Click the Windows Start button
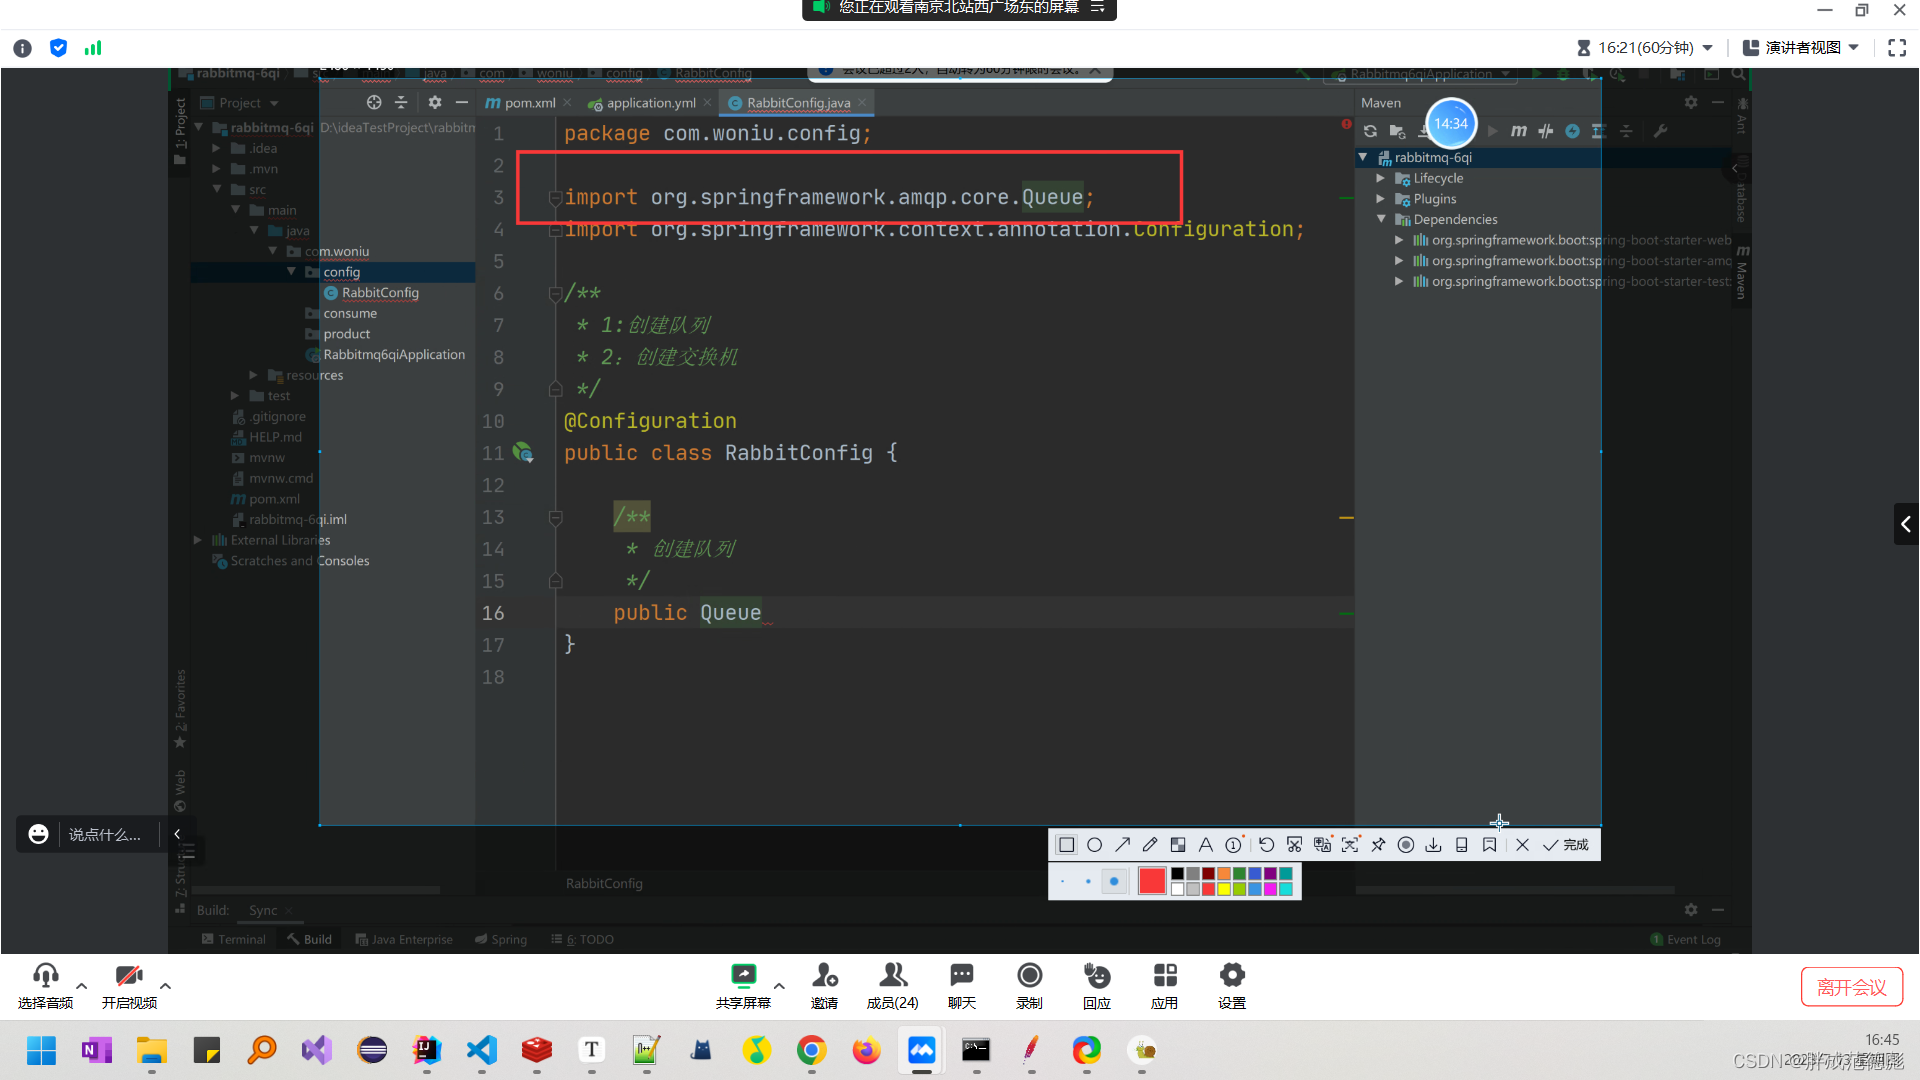Screen dimensions: 1920x1080 pyautogui.click(x=41, y=1050)
